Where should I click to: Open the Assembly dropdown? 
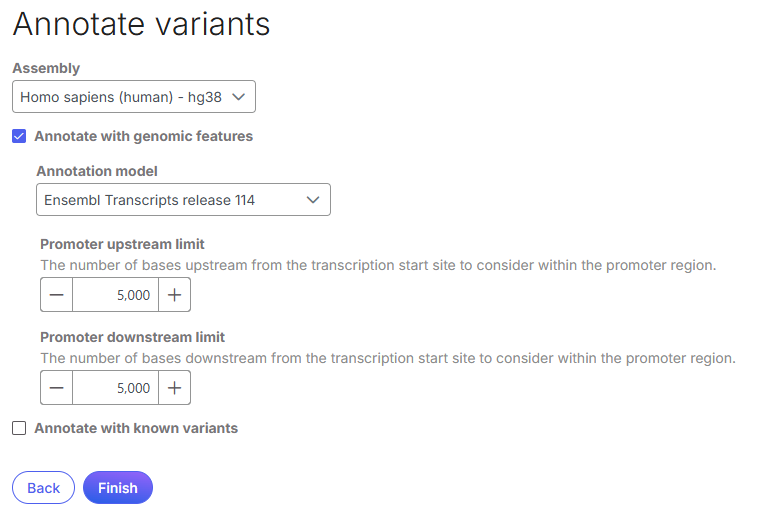[134, 97]
